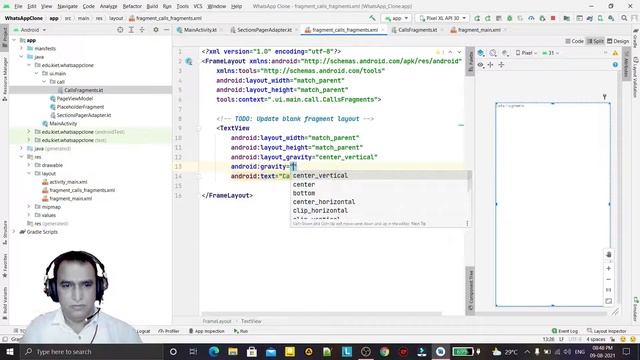The height and width of the screenshot is (360, 640).
Task: Open the app run configuration dropdown
Action: [396, 18]
